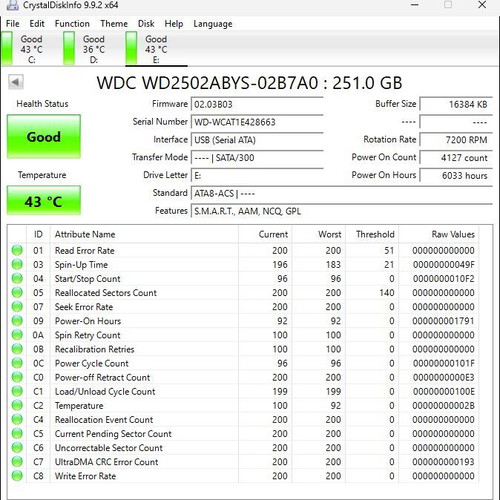Click green status dot for Power-On Hours
Screen dimensions: 500x500
[17, 321]
